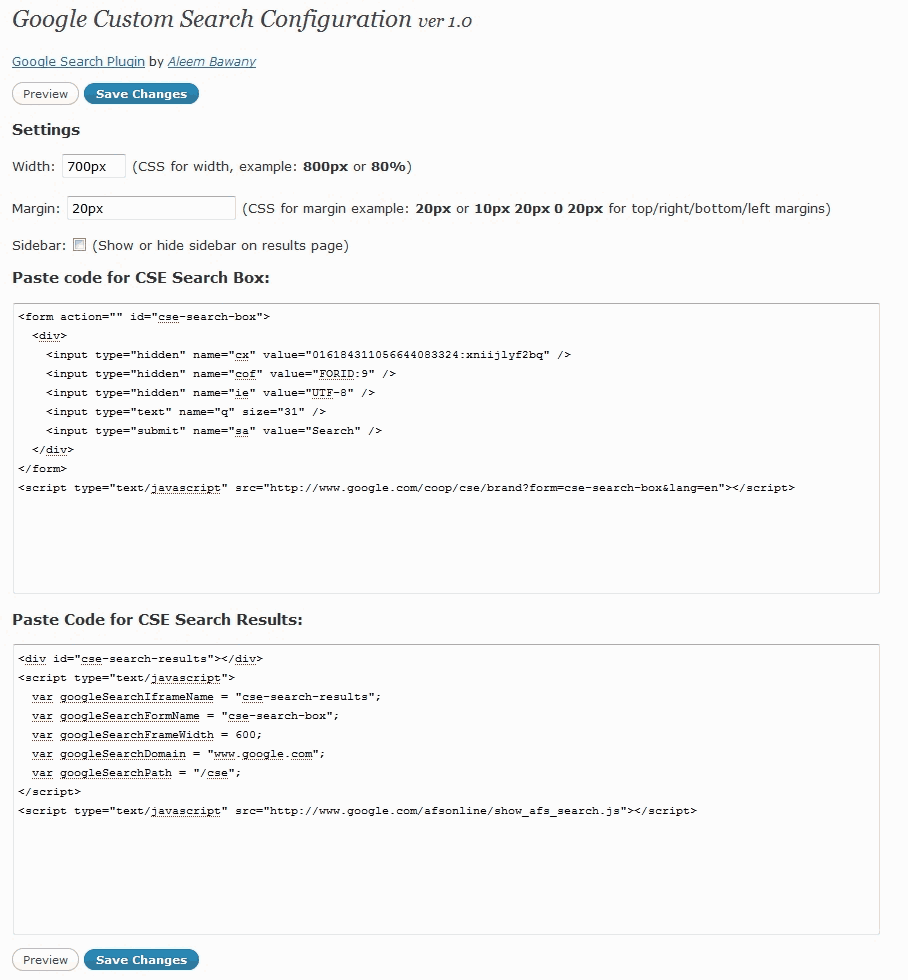Click the googleSearchIframeName variable line
The height and width of the screenshot is (980, 908).
(206, 697)
